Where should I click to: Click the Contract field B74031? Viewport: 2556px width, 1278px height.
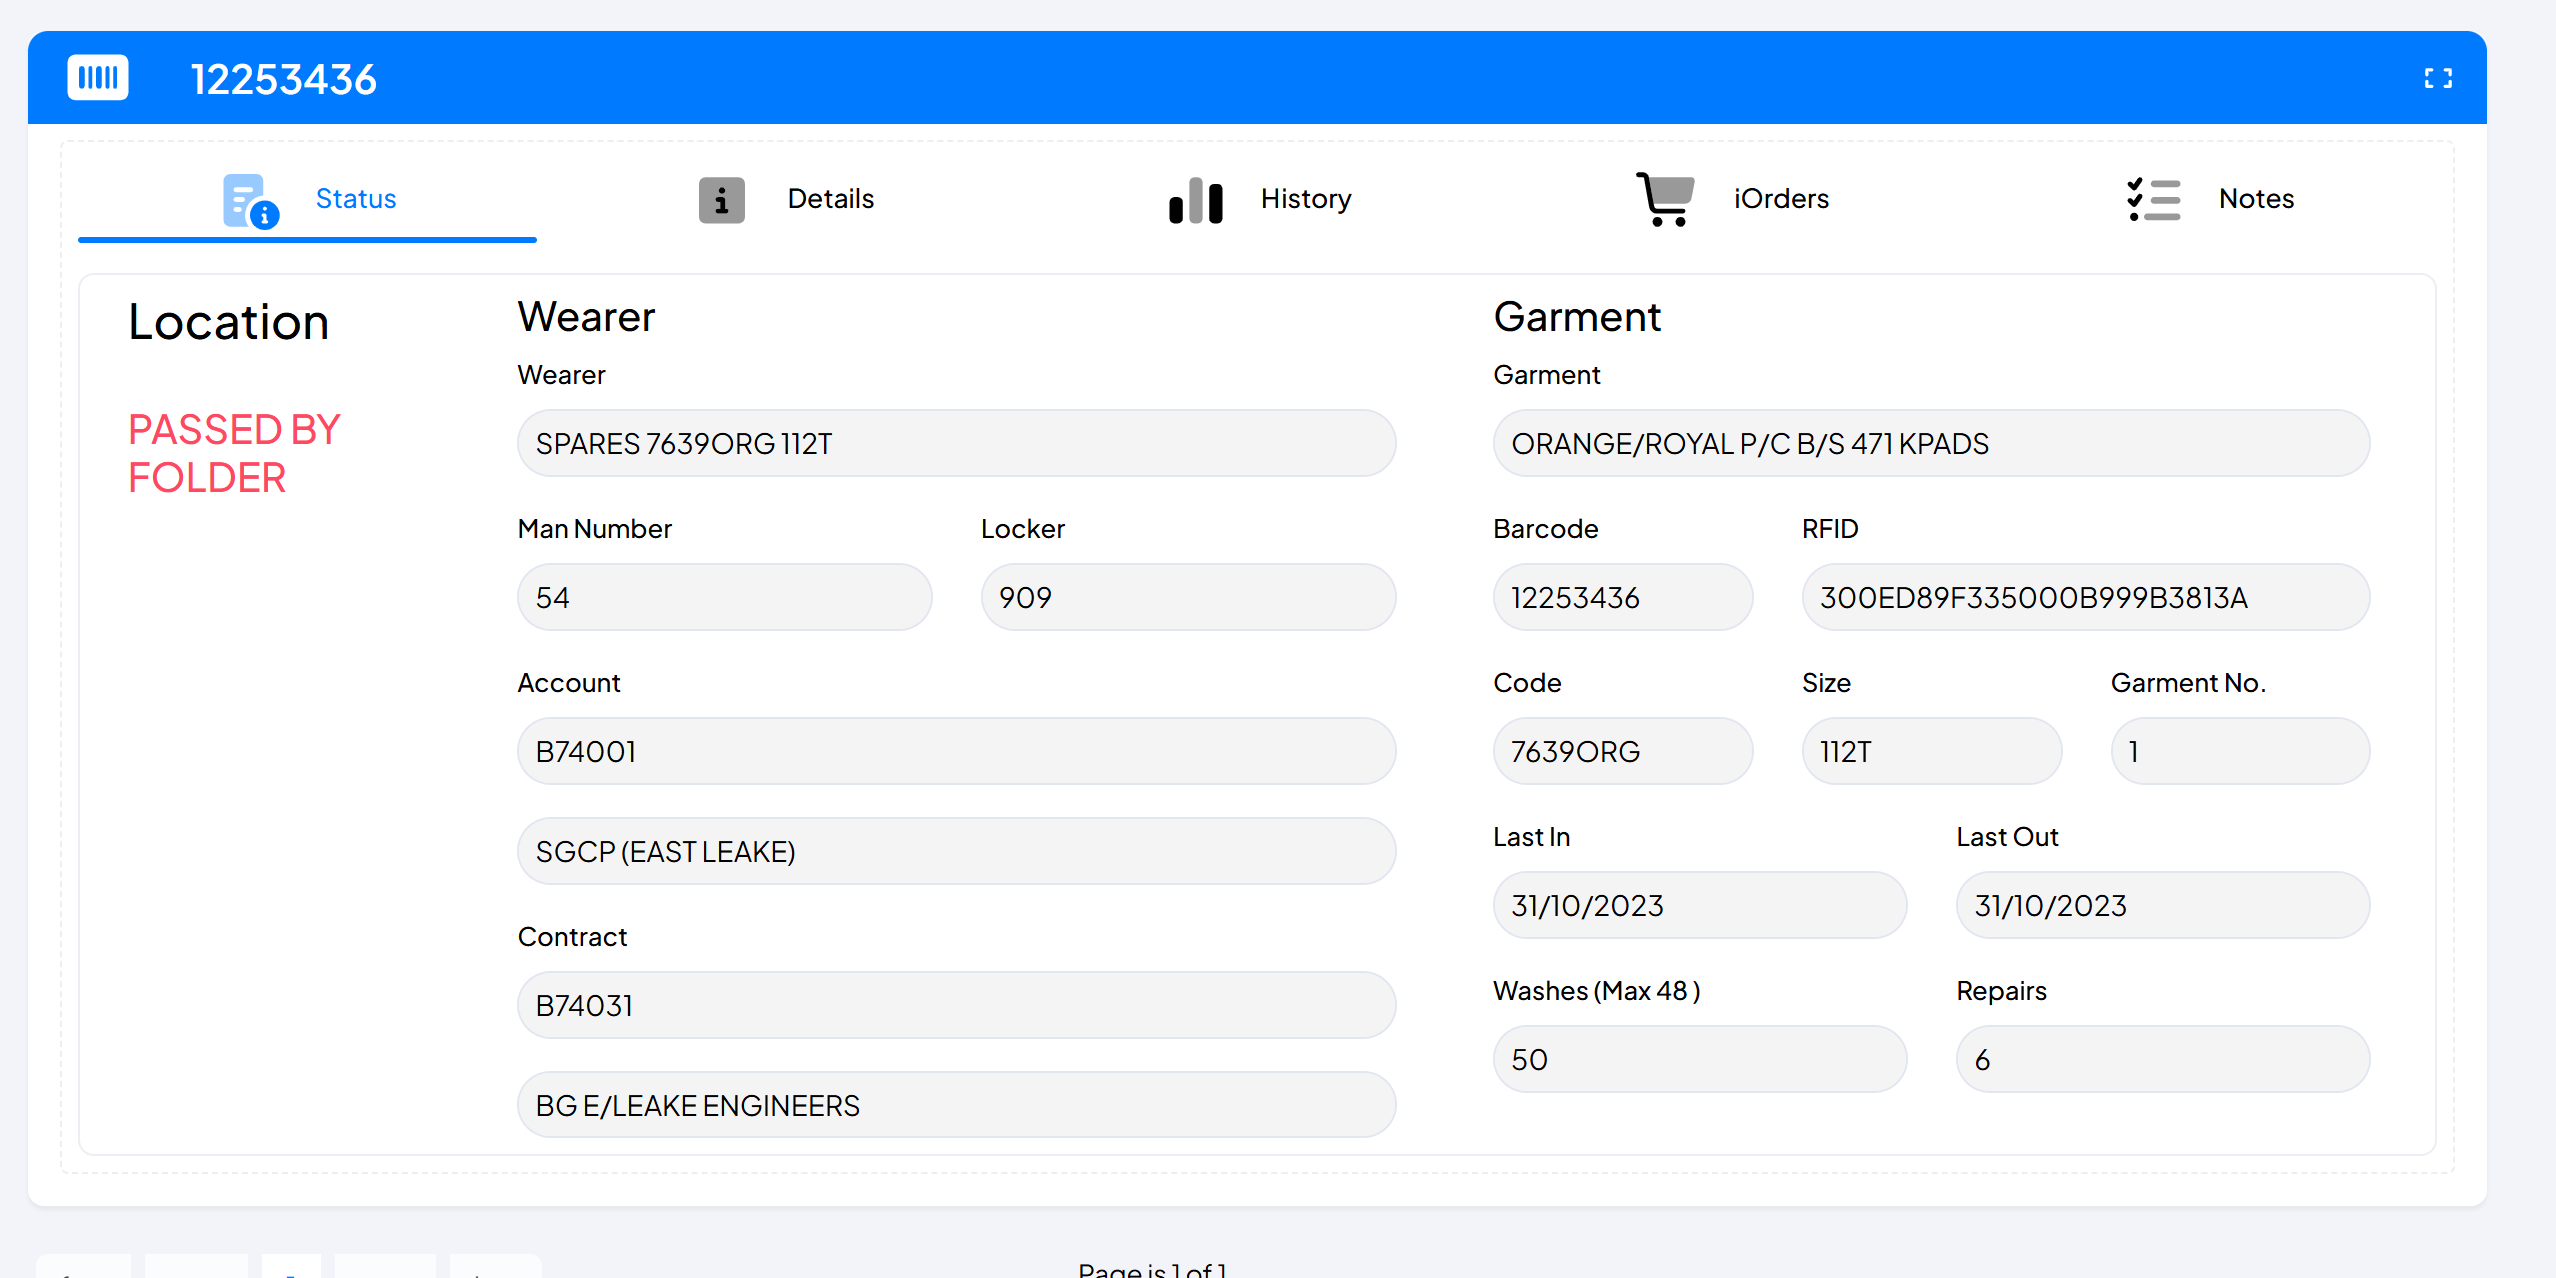point(956,1005)
